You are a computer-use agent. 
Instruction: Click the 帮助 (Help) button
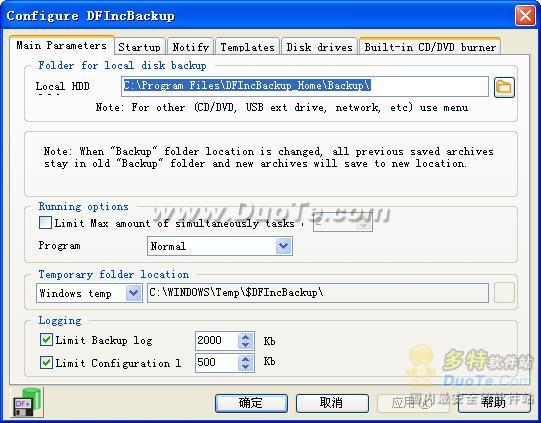494,403
